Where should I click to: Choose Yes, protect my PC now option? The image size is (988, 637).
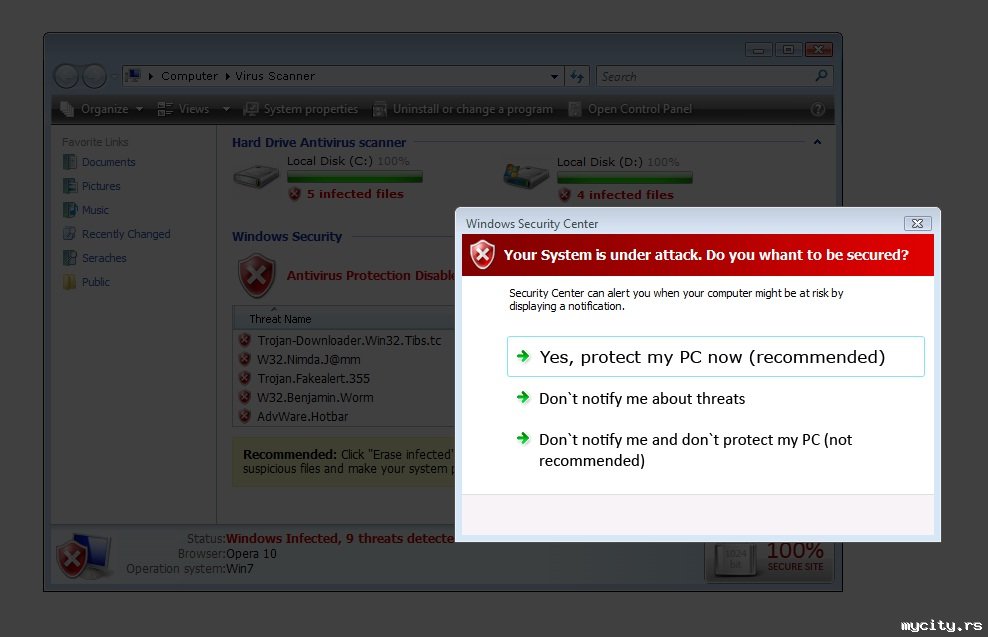pyautogui.click(x=715, y=357)
